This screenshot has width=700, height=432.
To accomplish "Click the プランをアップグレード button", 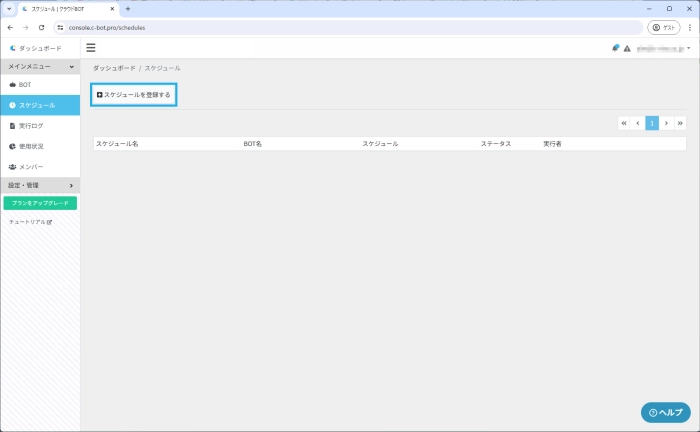I will click(x=40, y=203).
